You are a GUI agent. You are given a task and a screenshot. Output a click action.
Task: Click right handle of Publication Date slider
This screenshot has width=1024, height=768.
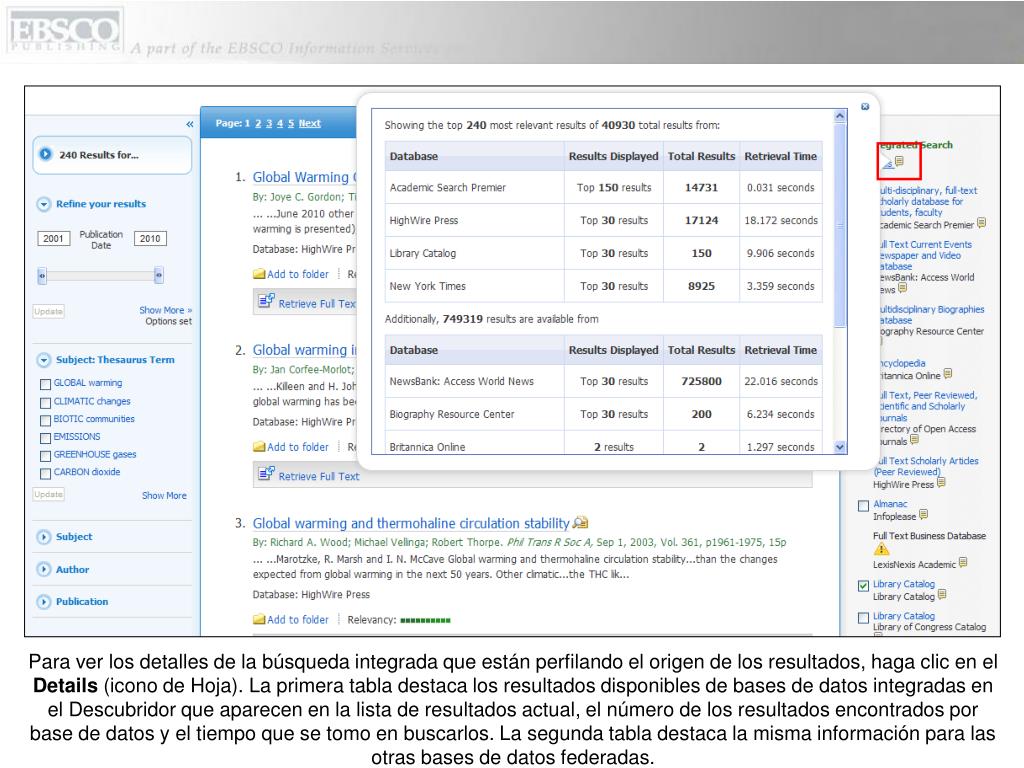point(159,276)
